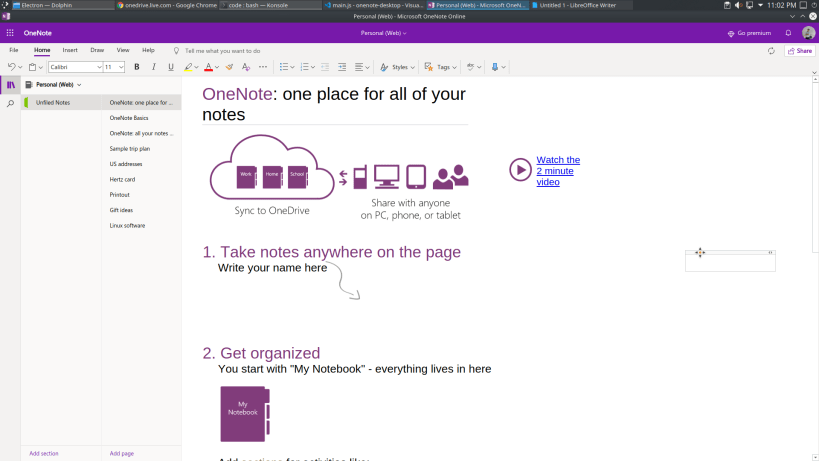This screenshot has width=819, height=461.
Task: Switch to the Draw ribbon tab
Action: (x=97, y=50)
